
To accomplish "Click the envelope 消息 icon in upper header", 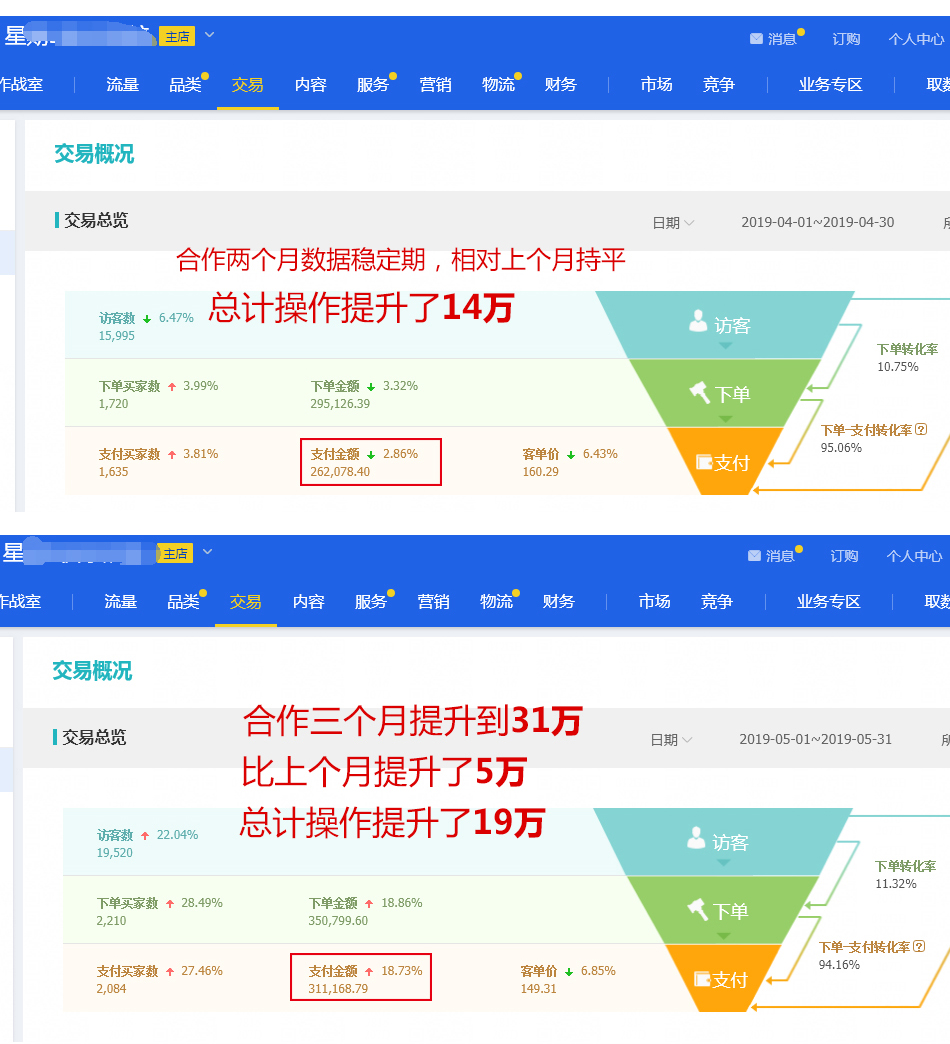I will point(757,39).
